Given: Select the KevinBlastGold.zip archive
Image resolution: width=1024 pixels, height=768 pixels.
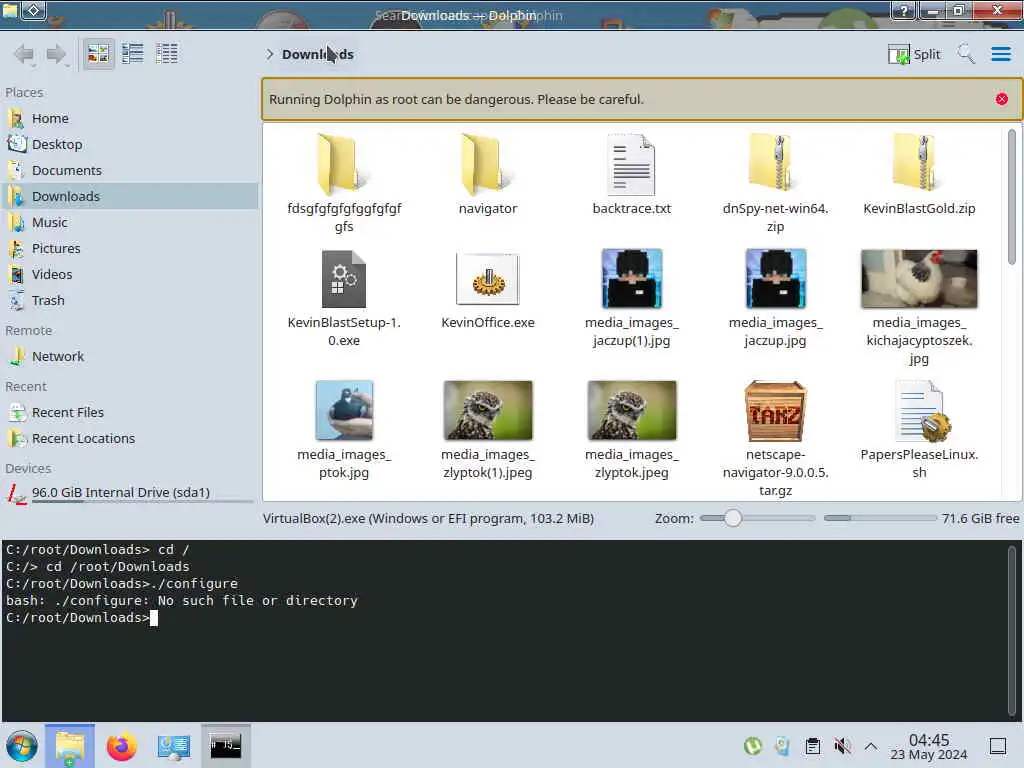Looking at the screenshot, I should pyautogui.click(x=919, y=174).
